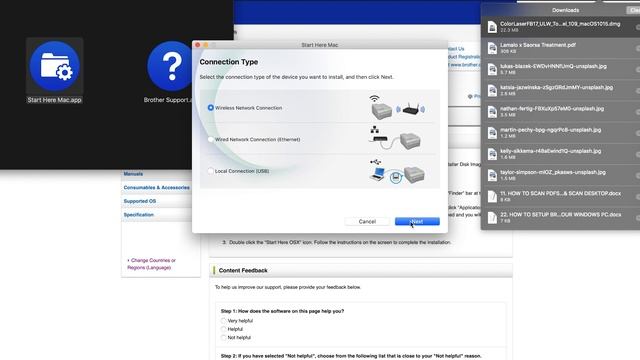The image size is (640, 360).
Task: Click the image icon beside nathan-fertig file
Action: [x=492, y=112]
